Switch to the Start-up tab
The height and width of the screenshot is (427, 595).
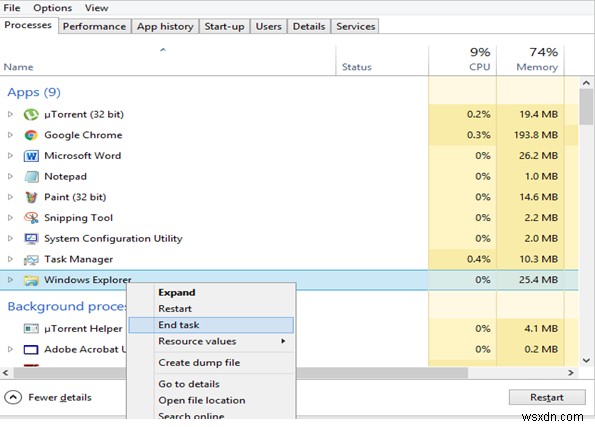coord(224,26)
